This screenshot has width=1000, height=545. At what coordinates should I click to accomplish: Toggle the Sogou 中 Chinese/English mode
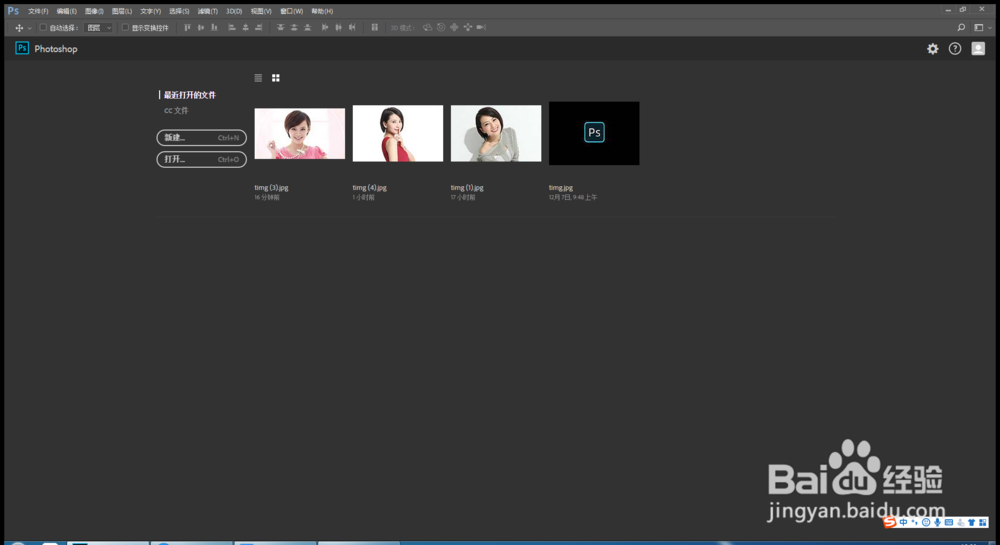click(904, 522)
